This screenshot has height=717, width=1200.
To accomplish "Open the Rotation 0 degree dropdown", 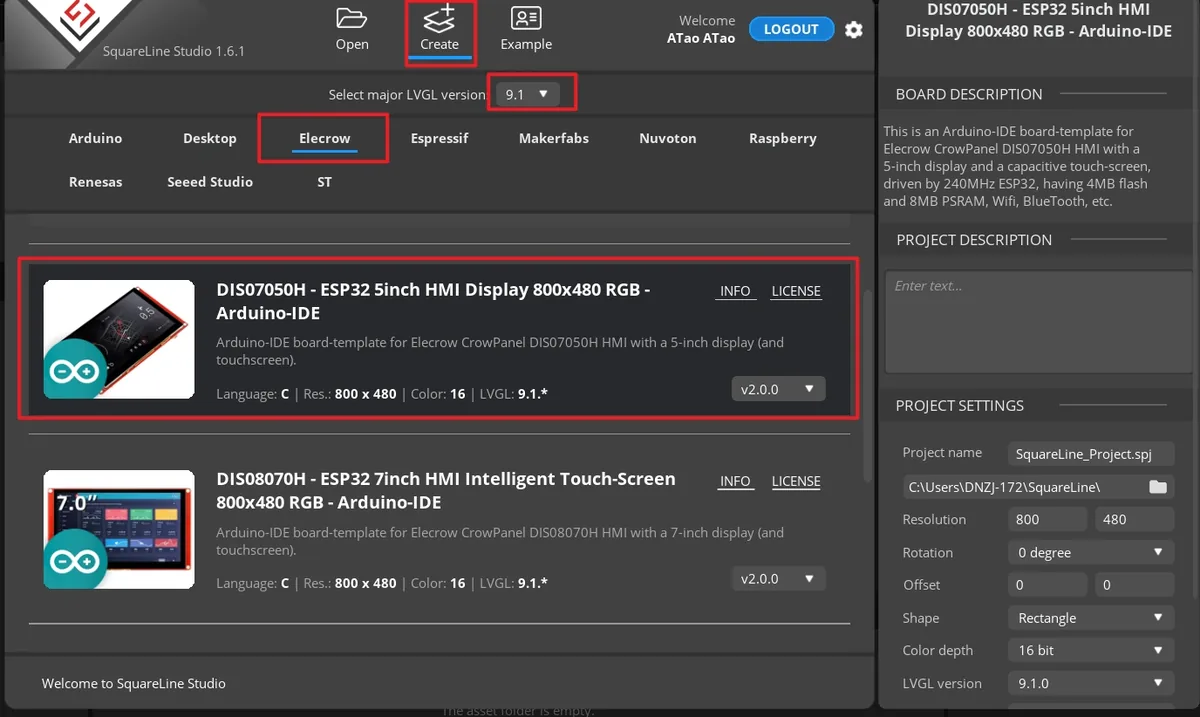I will [1091, 552].
